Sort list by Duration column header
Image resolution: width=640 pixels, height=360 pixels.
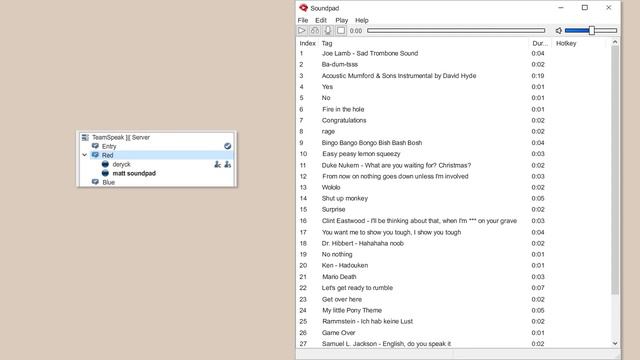coord(540,43)
